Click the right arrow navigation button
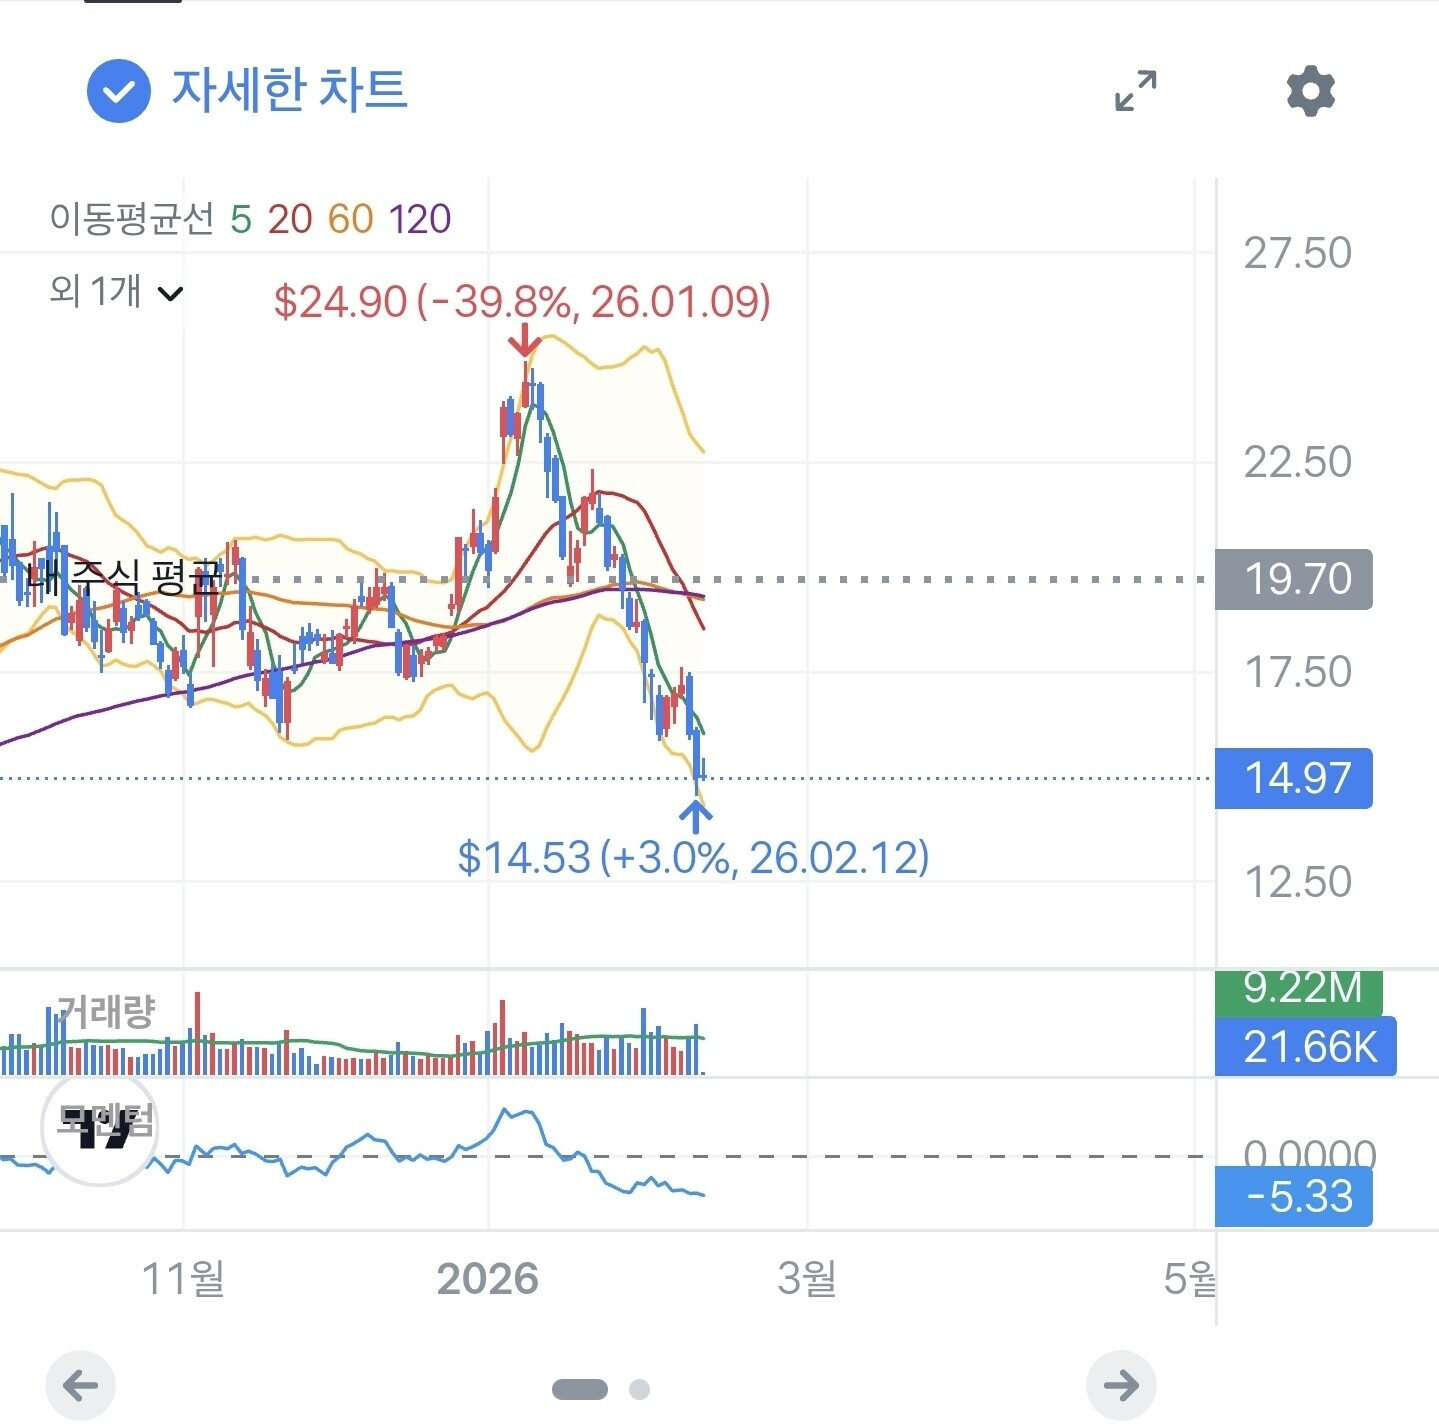 coord(1121,1385)
